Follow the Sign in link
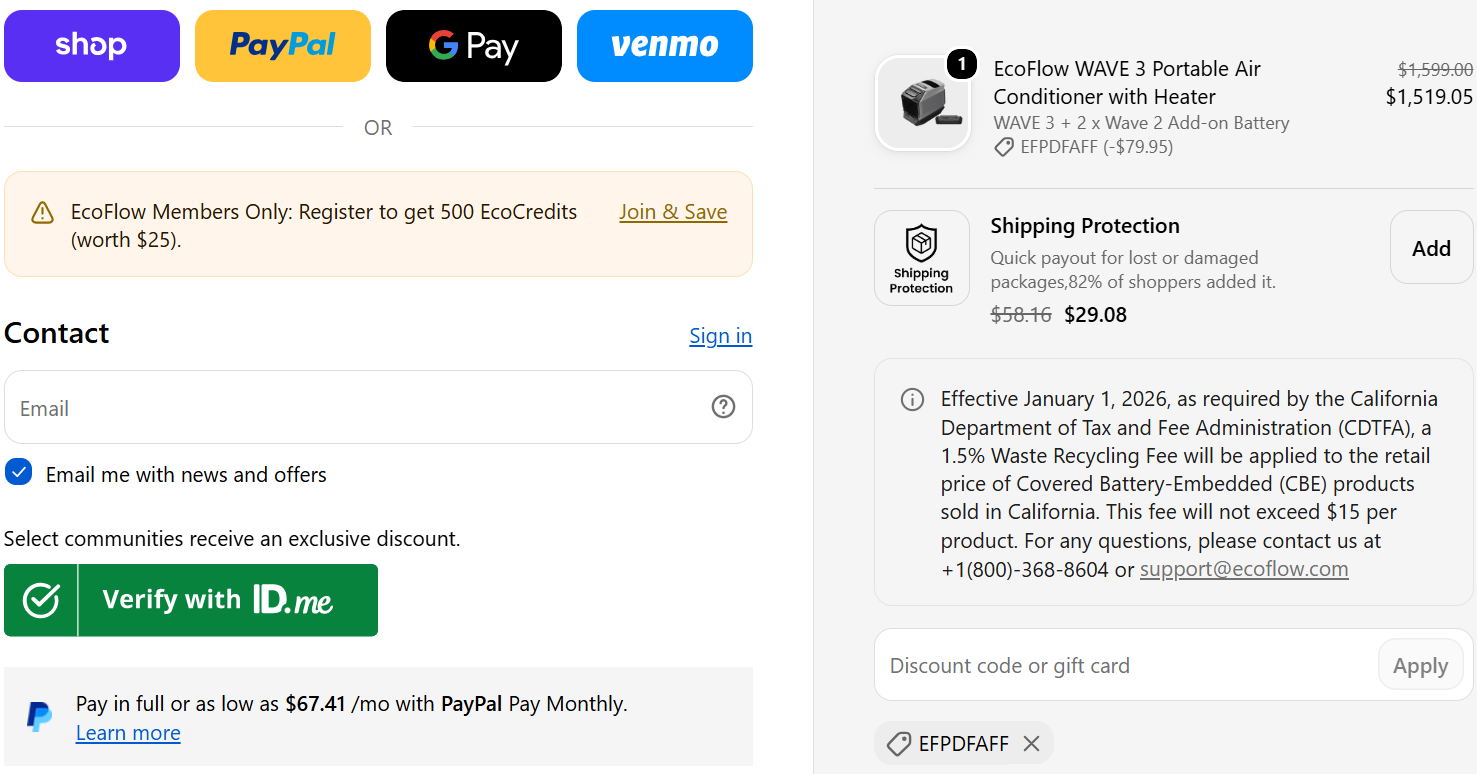This screenshot has height=774, width=1477. click(720, 336)
